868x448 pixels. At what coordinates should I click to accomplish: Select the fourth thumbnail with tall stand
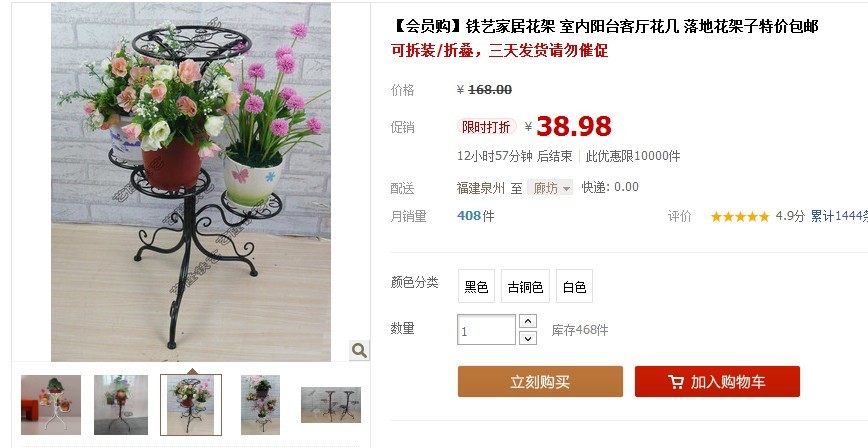(x=260, y=405)
